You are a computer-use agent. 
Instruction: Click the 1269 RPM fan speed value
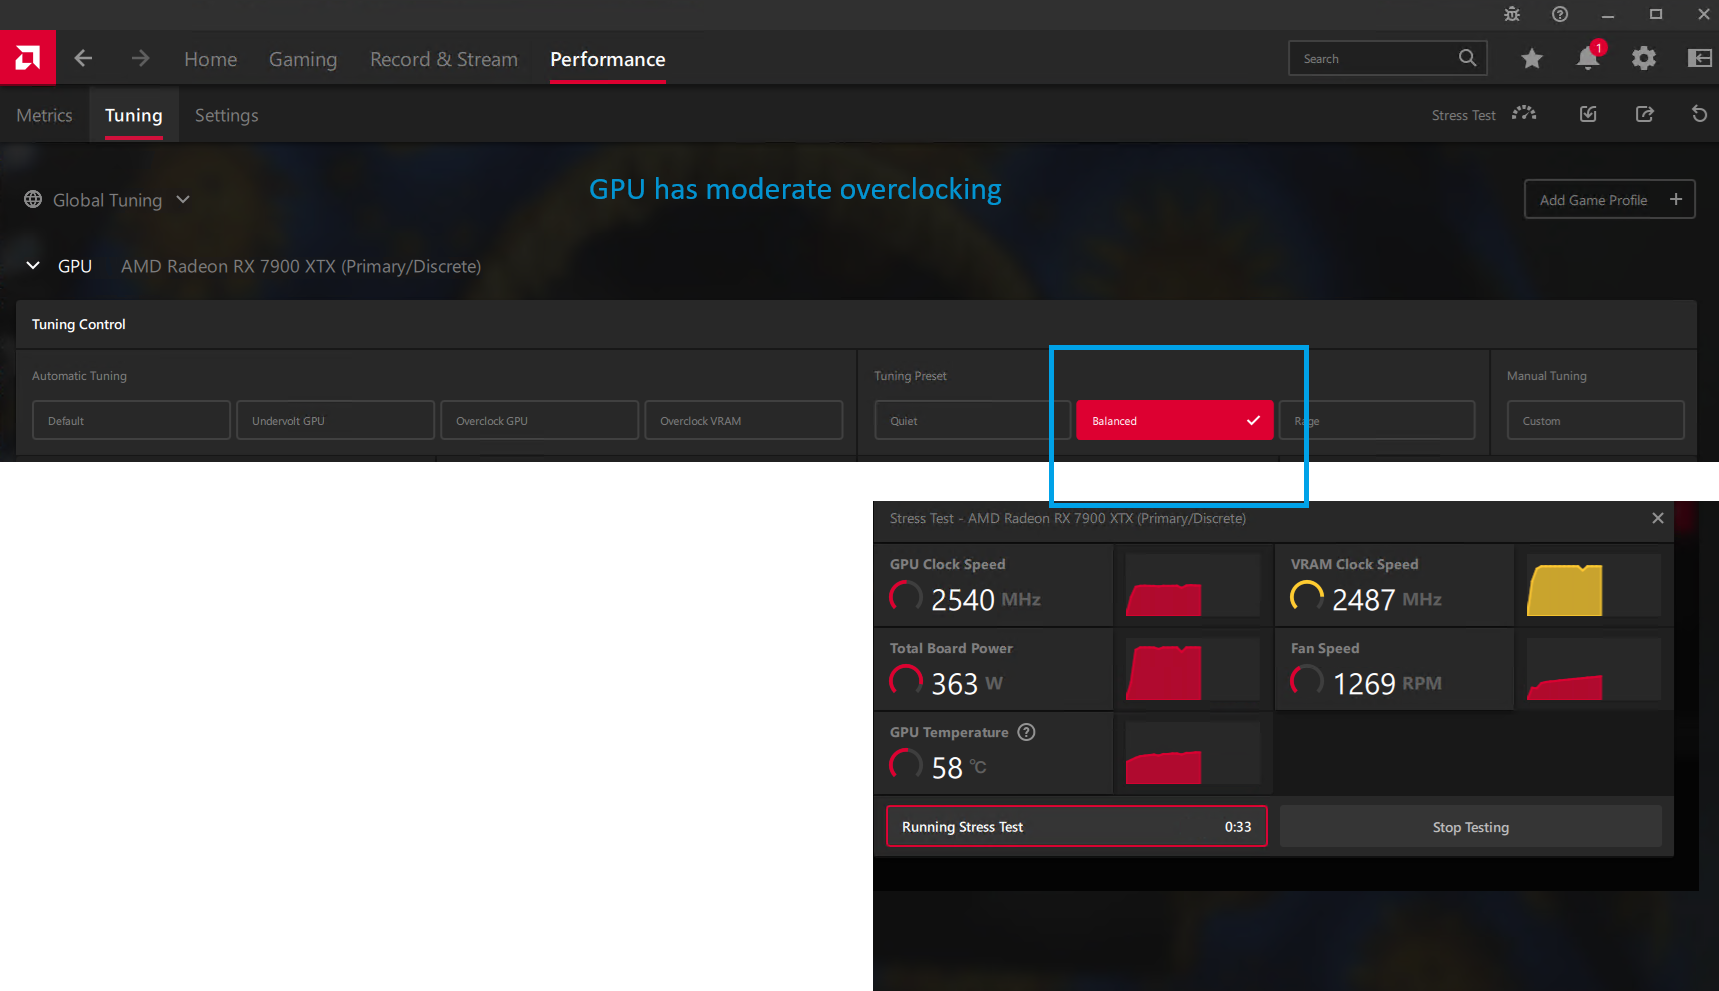pyautogui.click(x=1387, y=683)
